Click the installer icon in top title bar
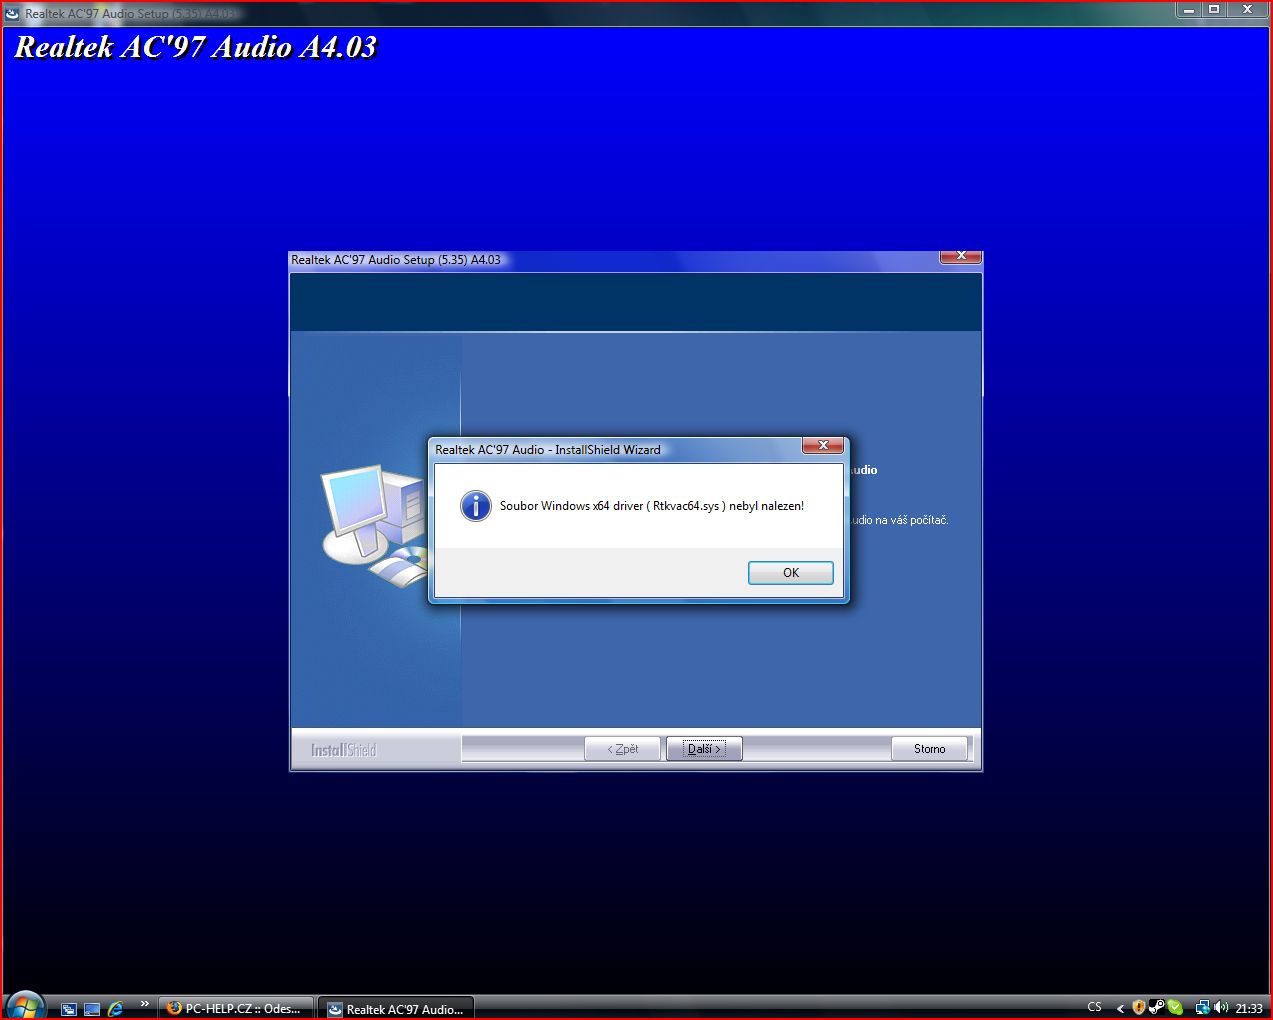Screen dimensions: 1273x1020 12,14
